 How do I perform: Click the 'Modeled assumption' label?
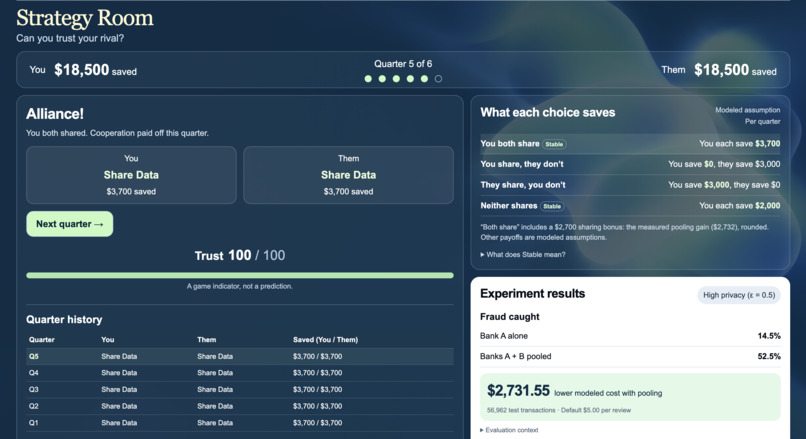(747, 110)
